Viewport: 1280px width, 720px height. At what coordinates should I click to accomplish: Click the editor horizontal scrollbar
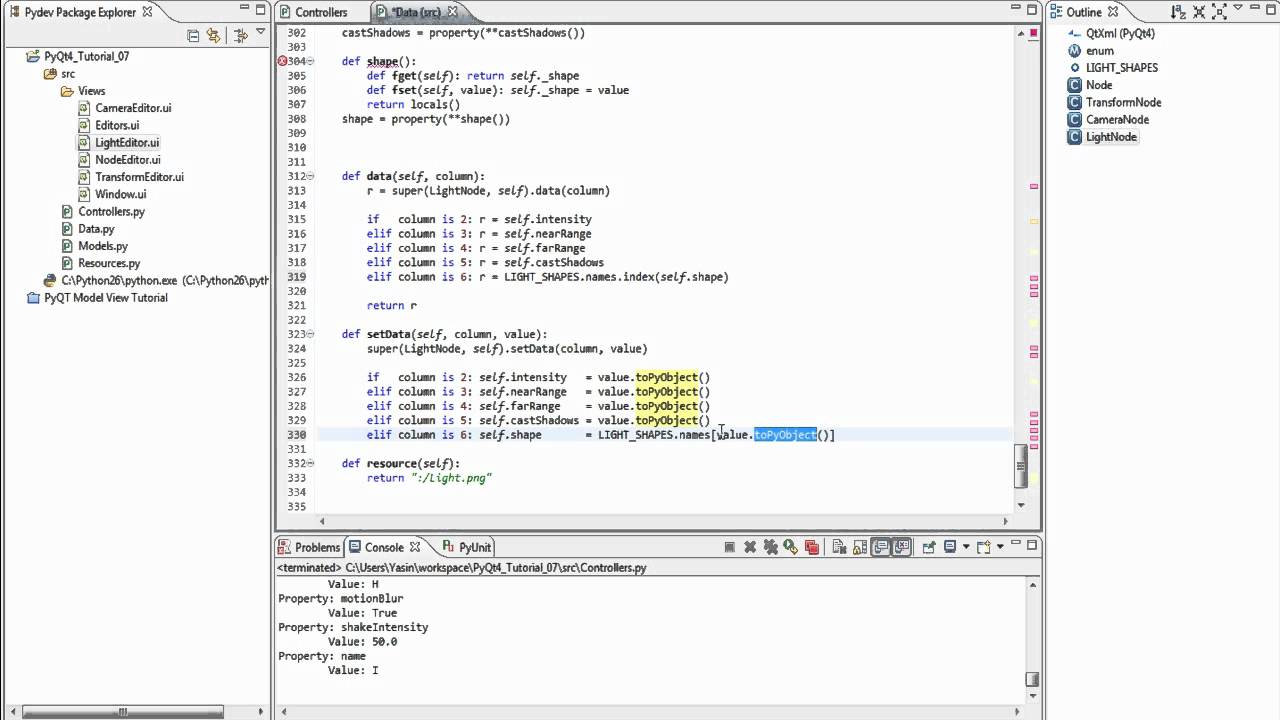tap(663, 521)
